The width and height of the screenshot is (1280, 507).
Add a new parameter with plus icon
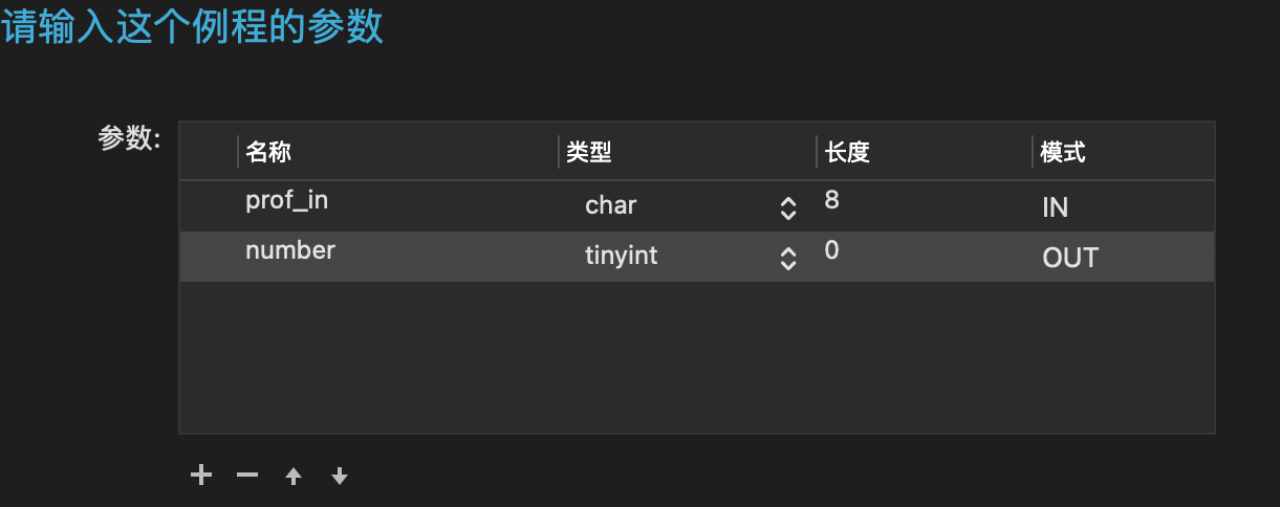[x=201, y=475]
